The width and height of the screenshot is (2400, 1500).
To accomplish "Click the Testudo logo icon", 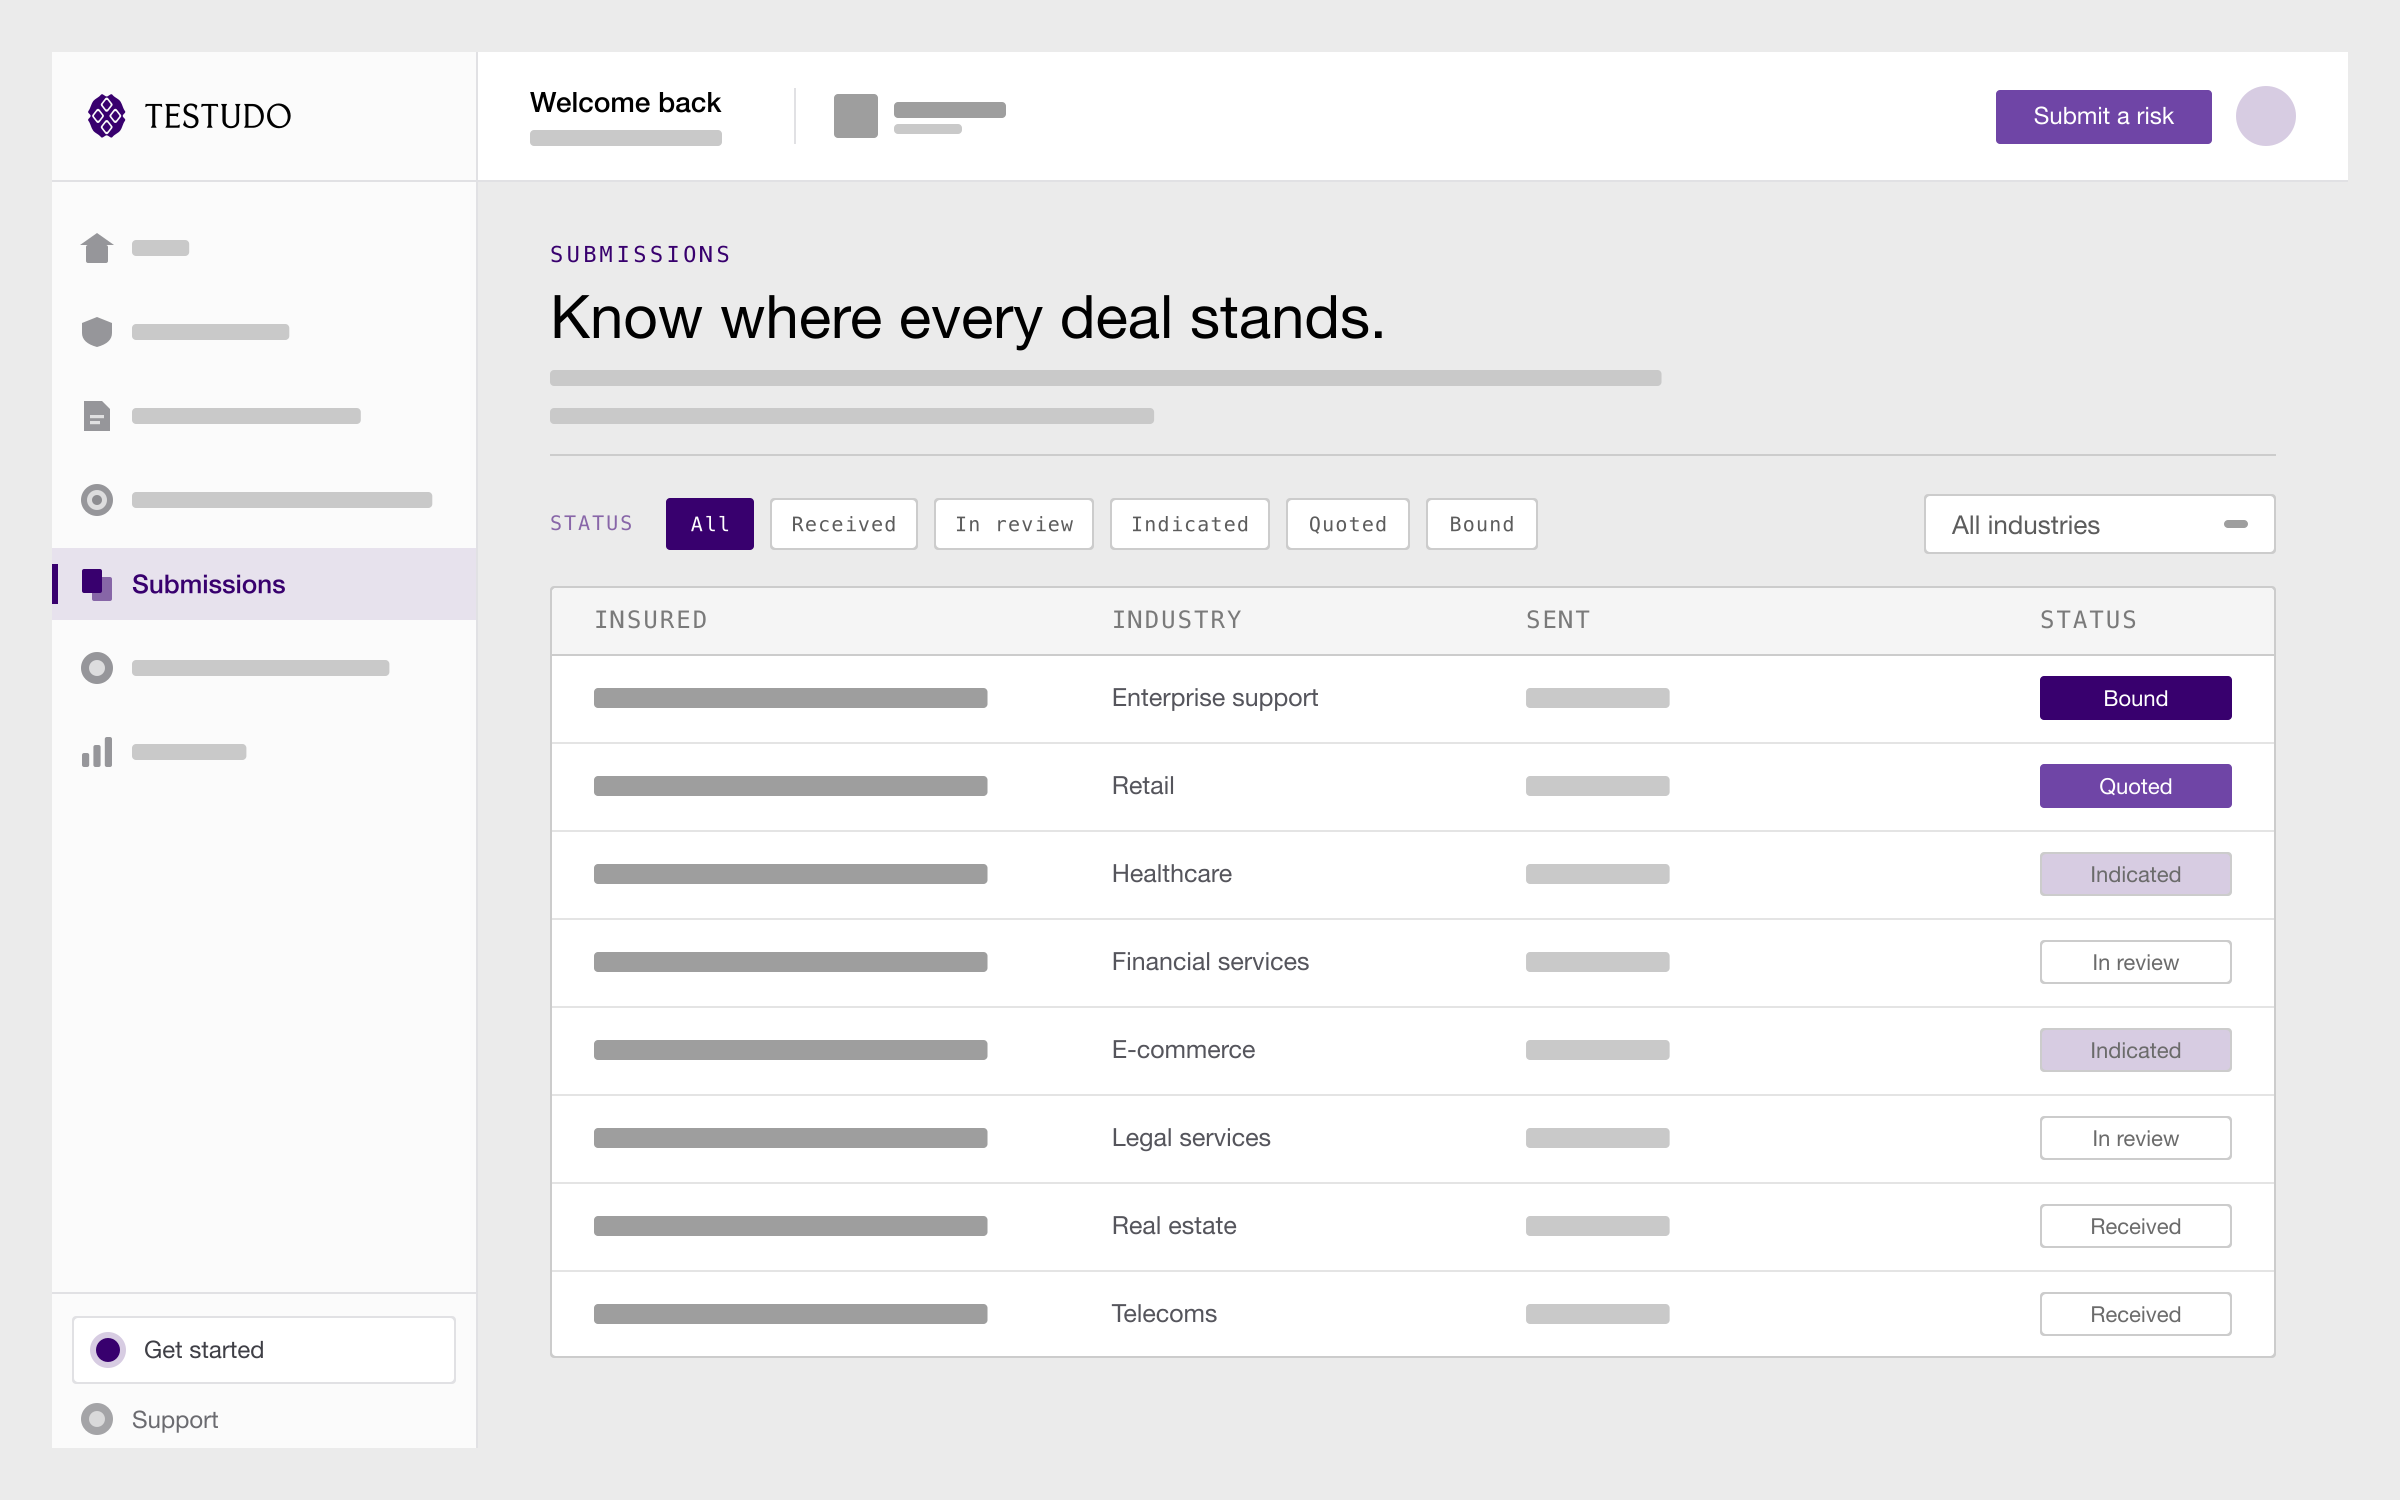I will click(107, 116).
